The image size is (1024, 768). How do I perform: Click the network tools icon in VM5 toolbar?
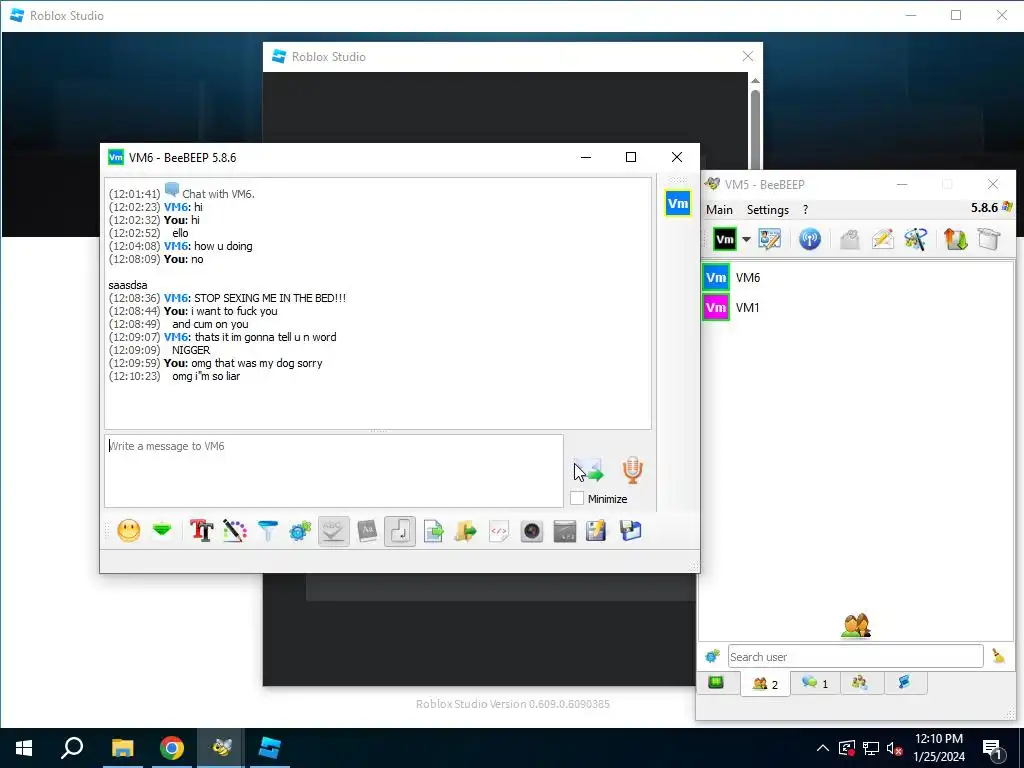[915, 239]
